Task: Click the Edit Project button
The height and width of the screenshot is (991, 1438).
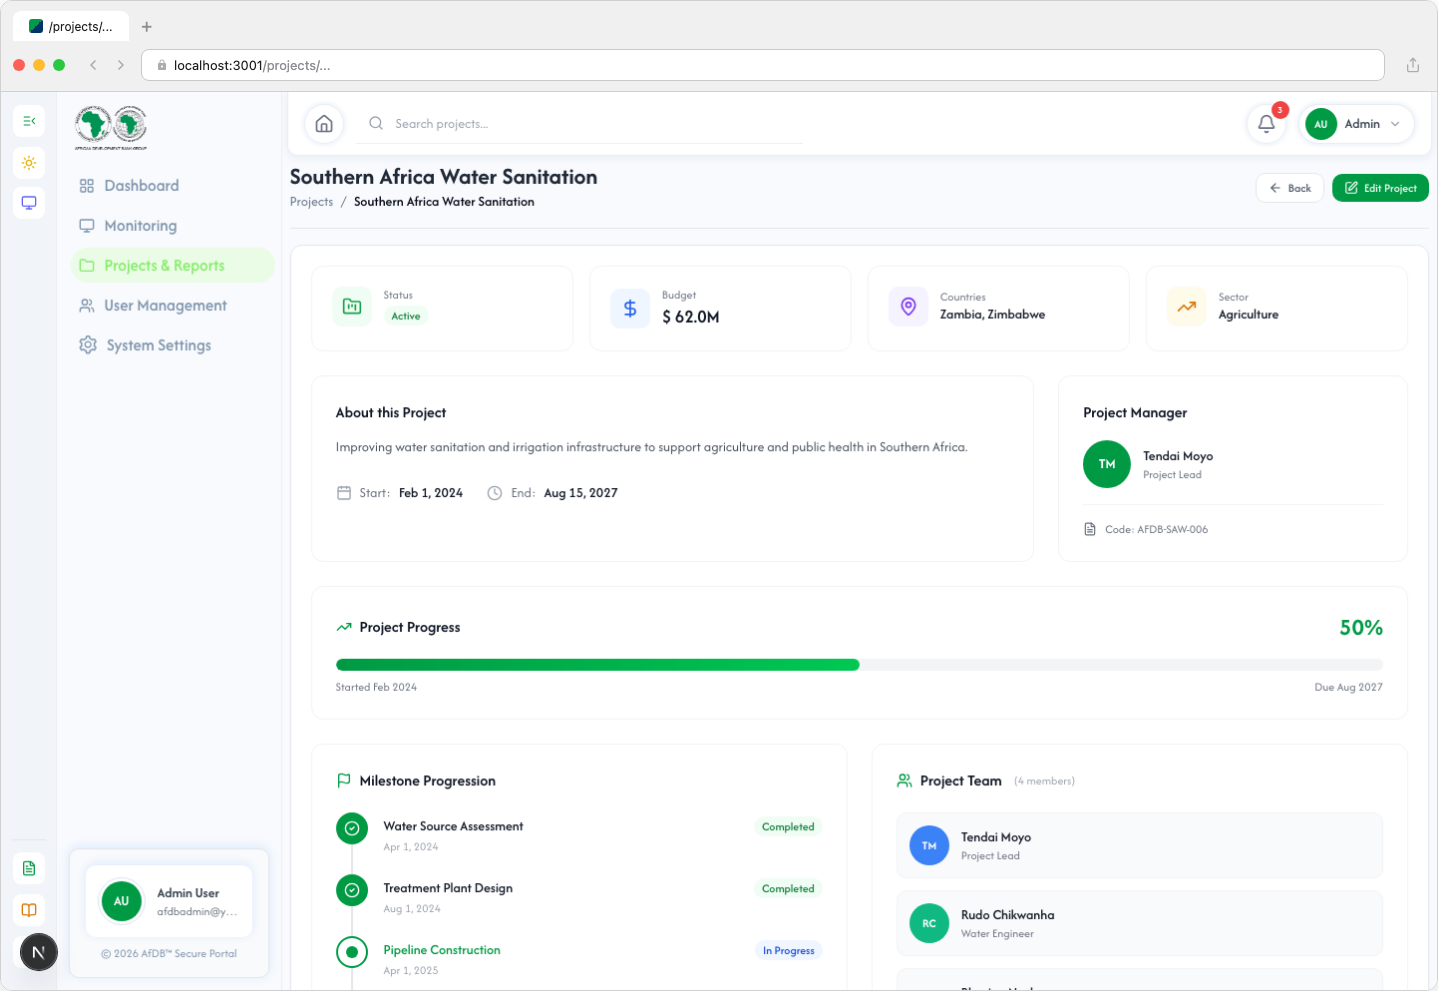Action: click(x=1380, y=188)
